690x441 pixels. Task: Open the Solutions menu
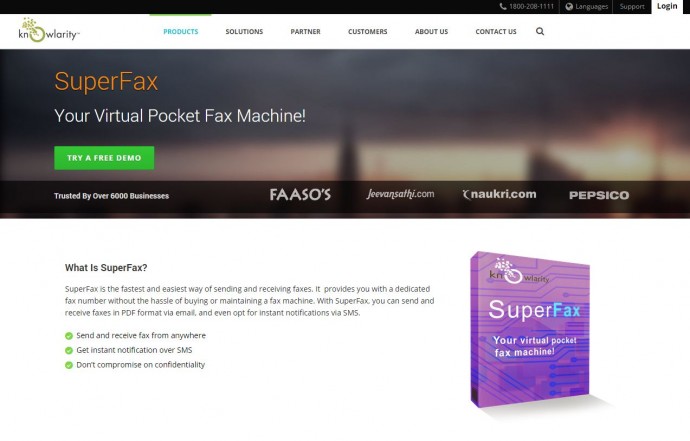[244, 32]
